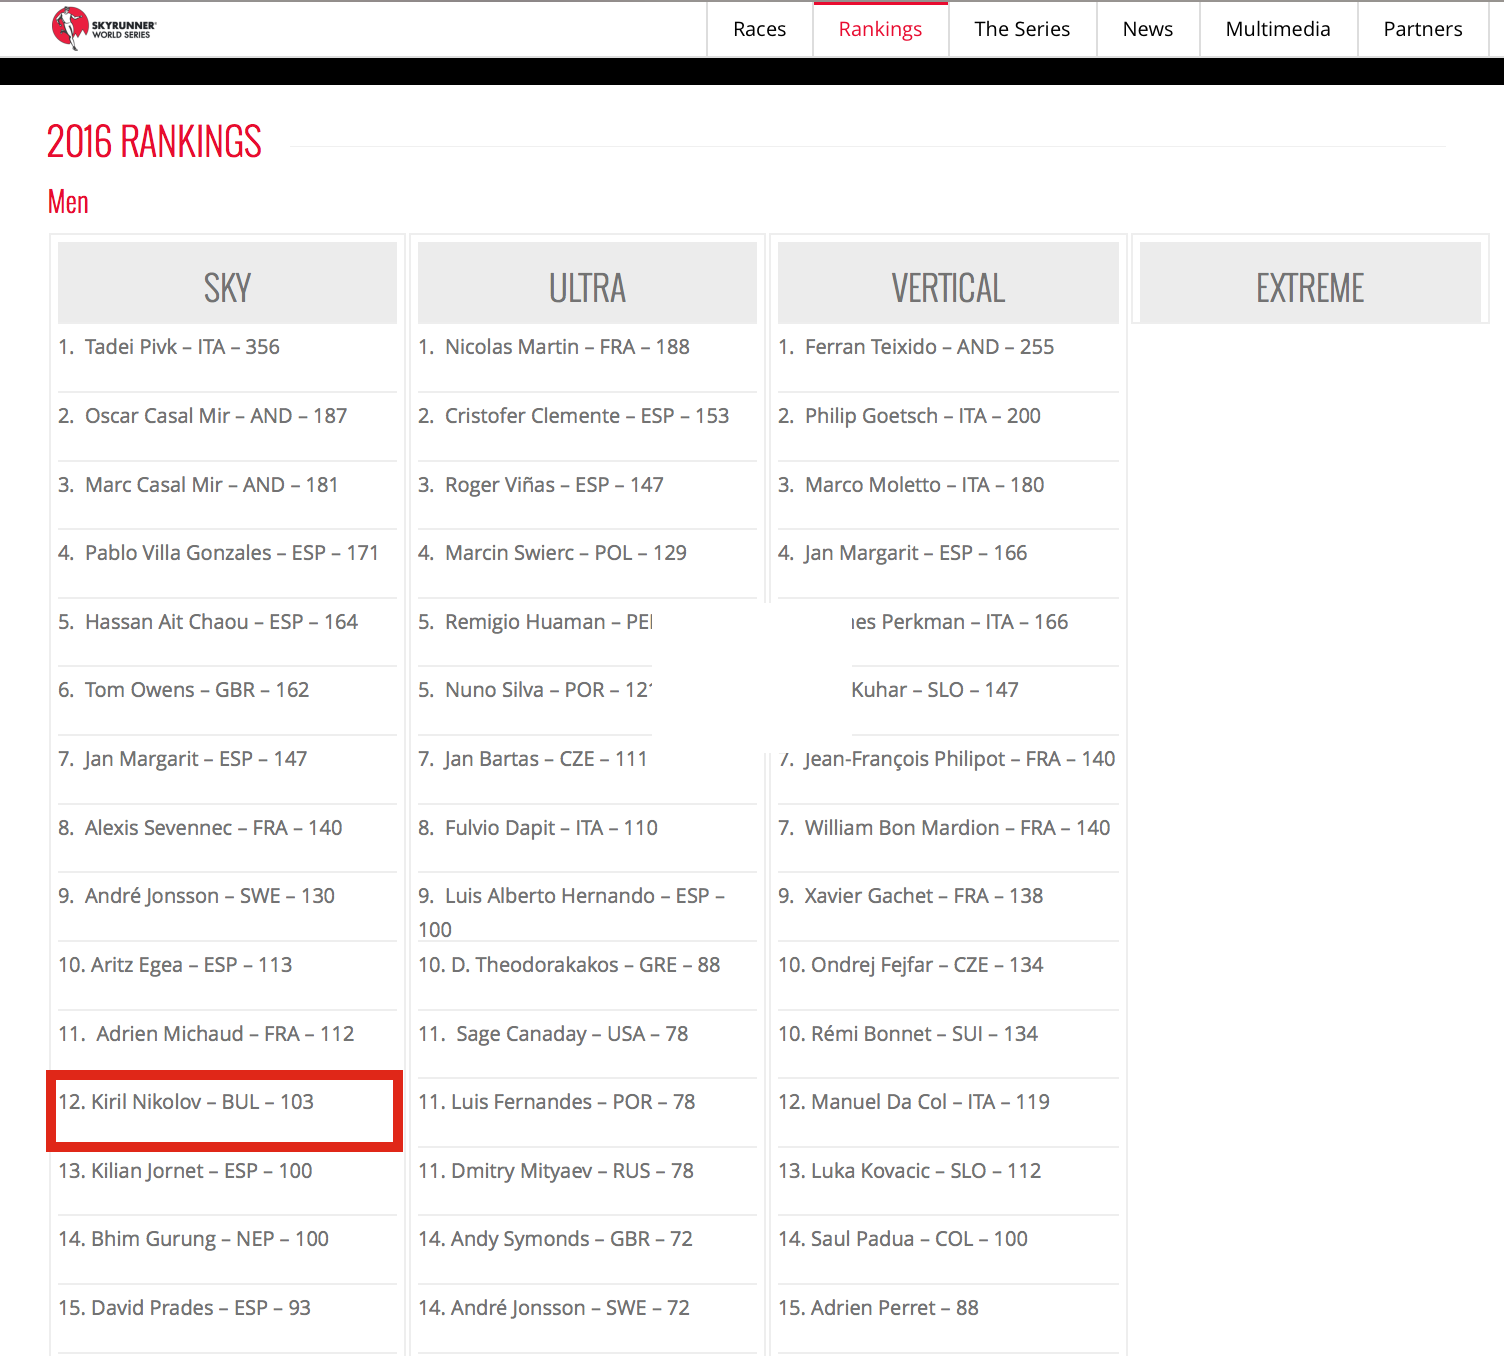This screenshot has width=1504, height=1356.
Task: Select the ULTRA category header
Action: tap(587, 287)
